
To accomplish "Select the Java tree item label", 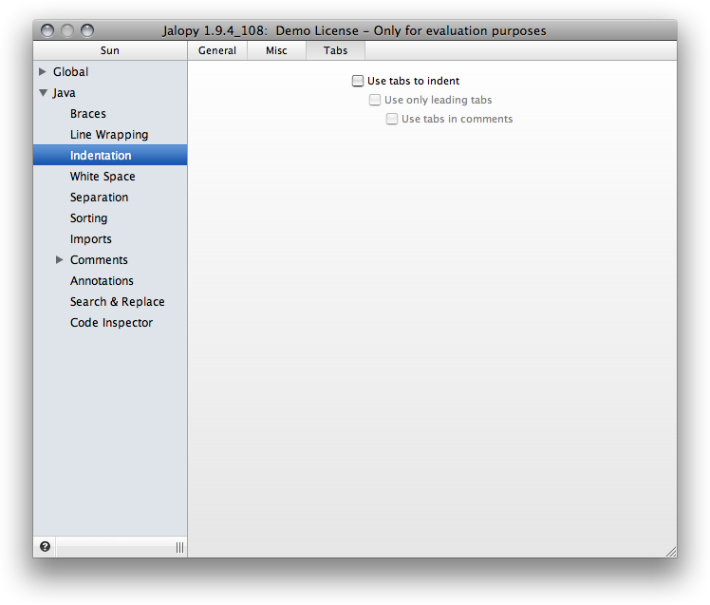I will tap(64, 93).
